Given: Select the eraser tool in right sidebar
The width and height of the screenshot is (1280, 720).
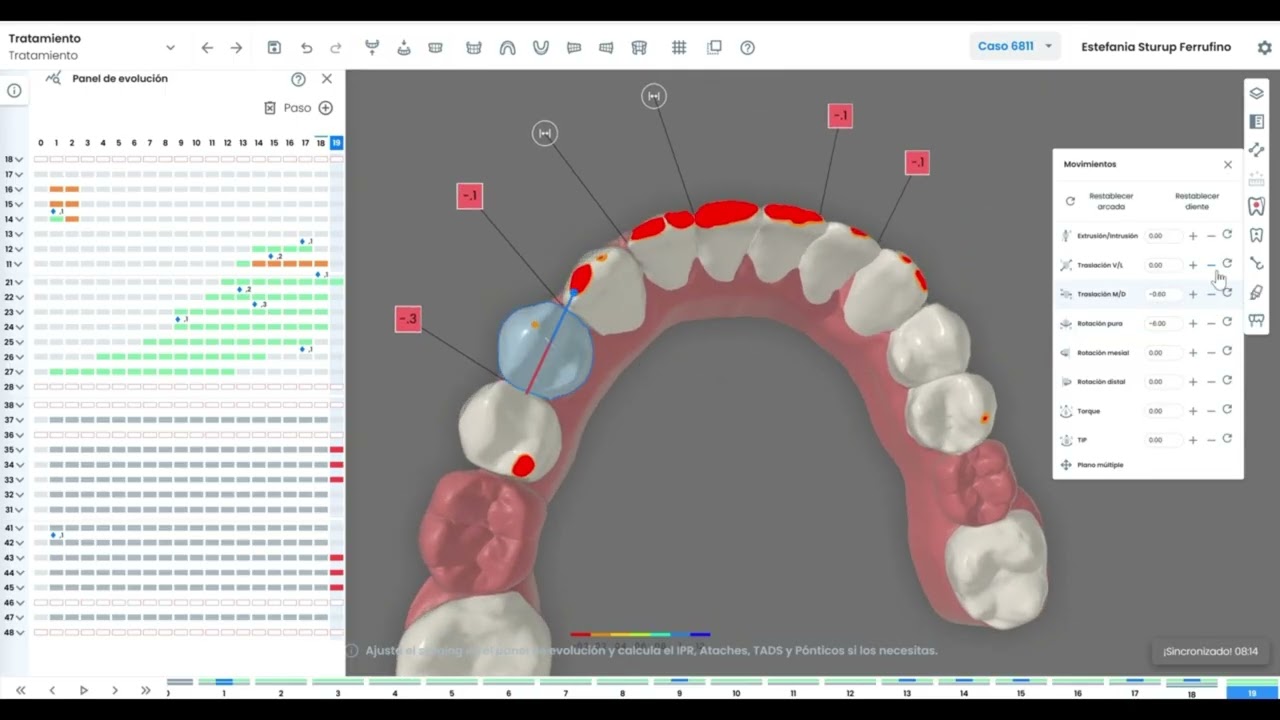Looking at the screenshot, I should point(1256,292).
